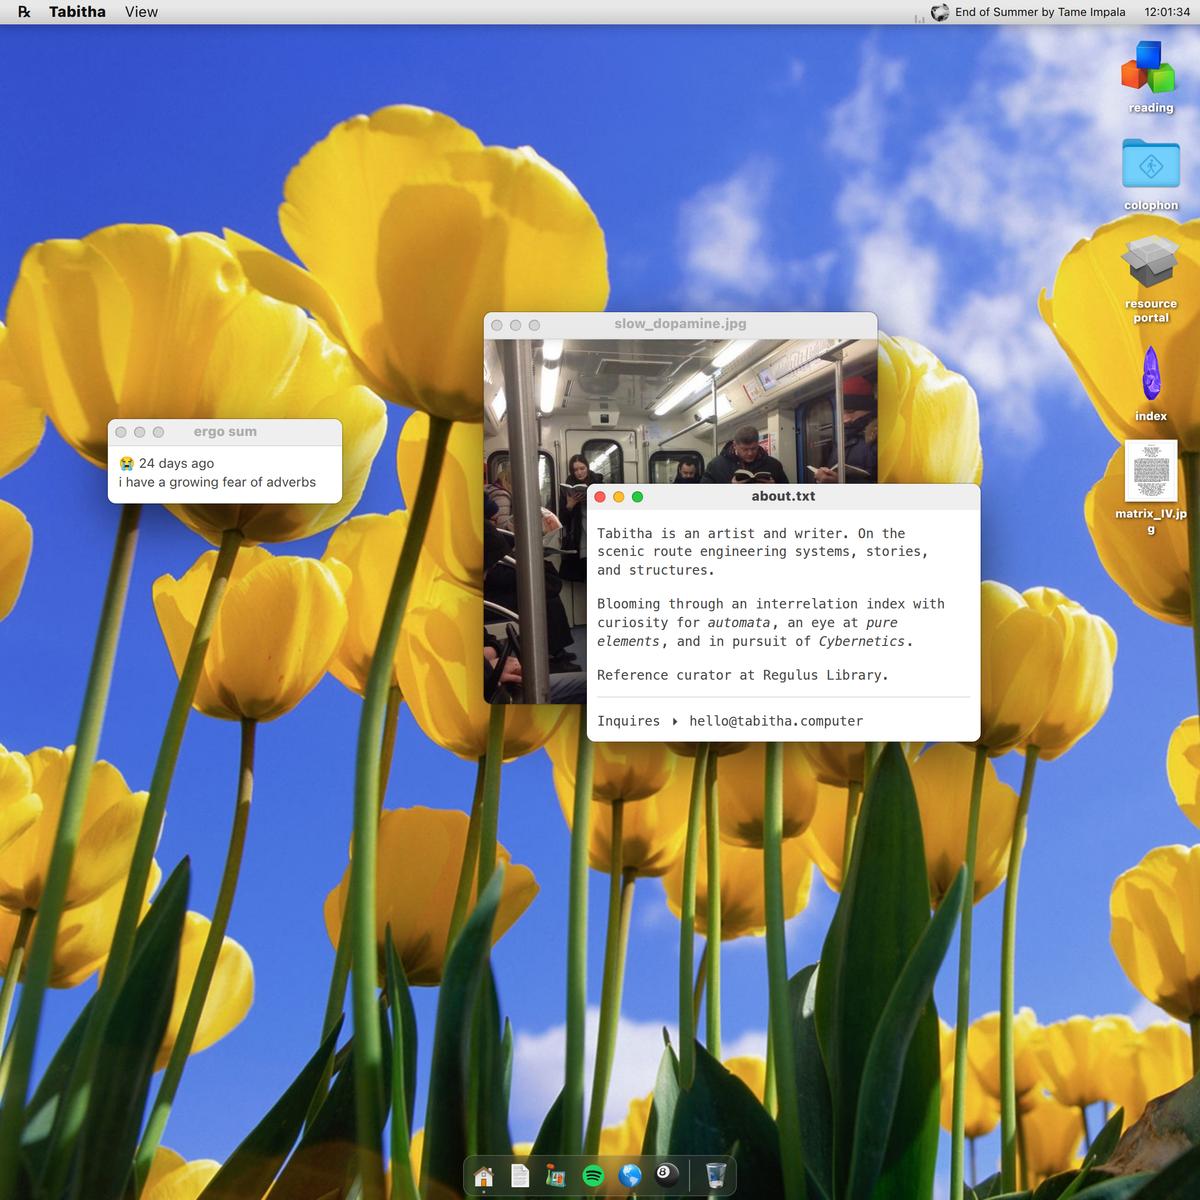Launch the blue globe browser icon
Image resolution: width=1200 pixels, height=1200 pixels.
click(630, 1175)
